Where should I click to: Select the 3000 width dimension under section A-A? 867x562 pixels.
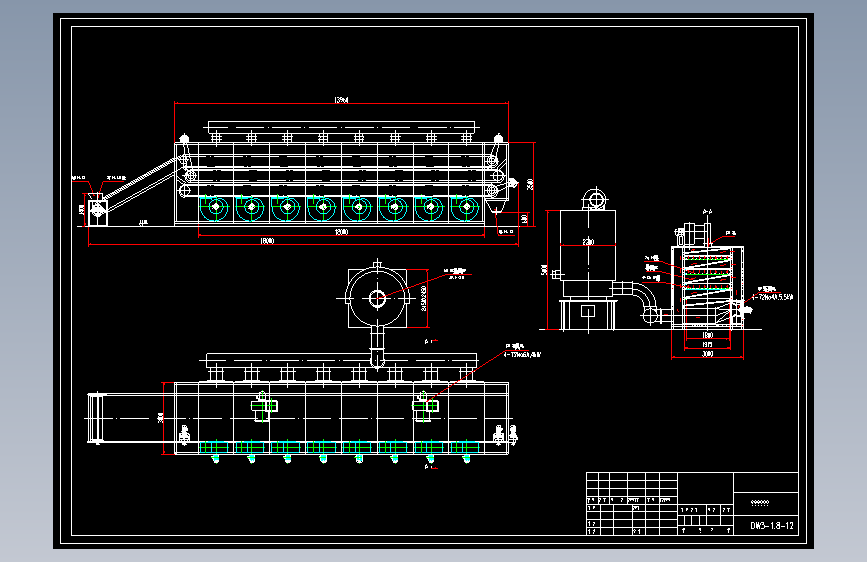click(707, 354)
